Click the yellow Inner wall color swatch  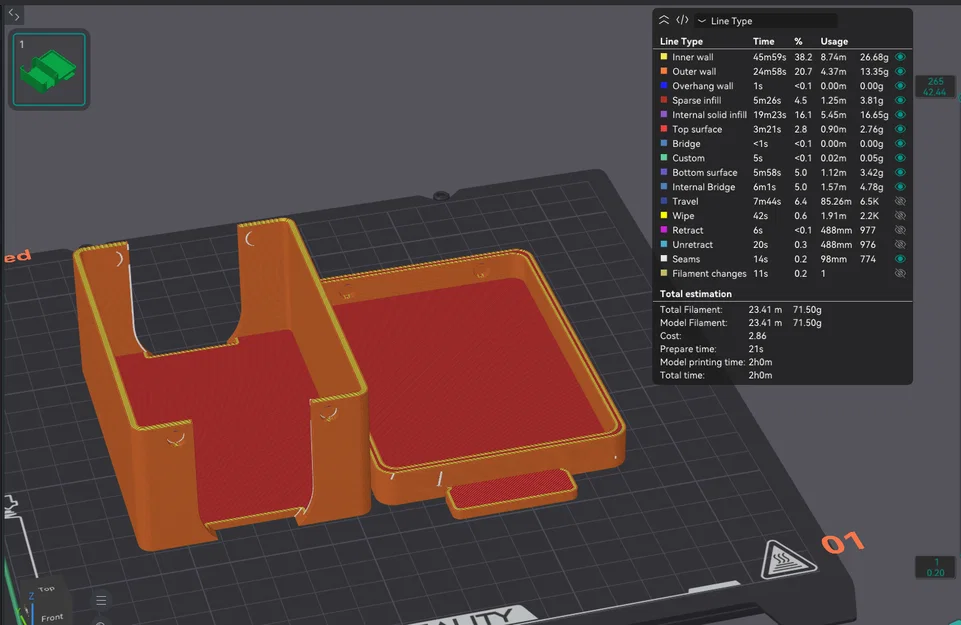pyautogui.click(x=664, y=56)
